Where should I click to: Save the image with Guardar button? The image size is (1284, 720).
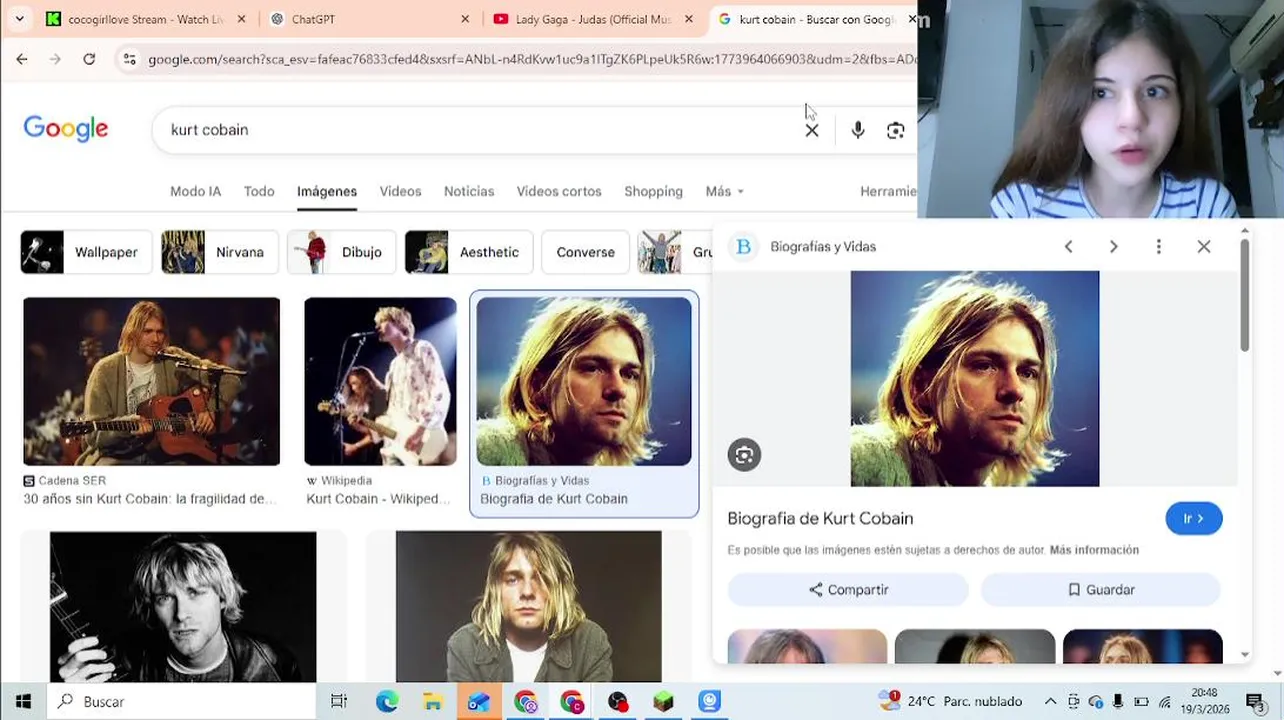[x=1101, y=590]
